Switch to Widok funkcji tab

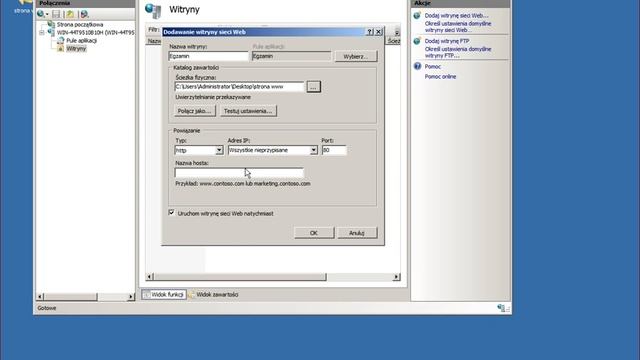coord(164,294)
